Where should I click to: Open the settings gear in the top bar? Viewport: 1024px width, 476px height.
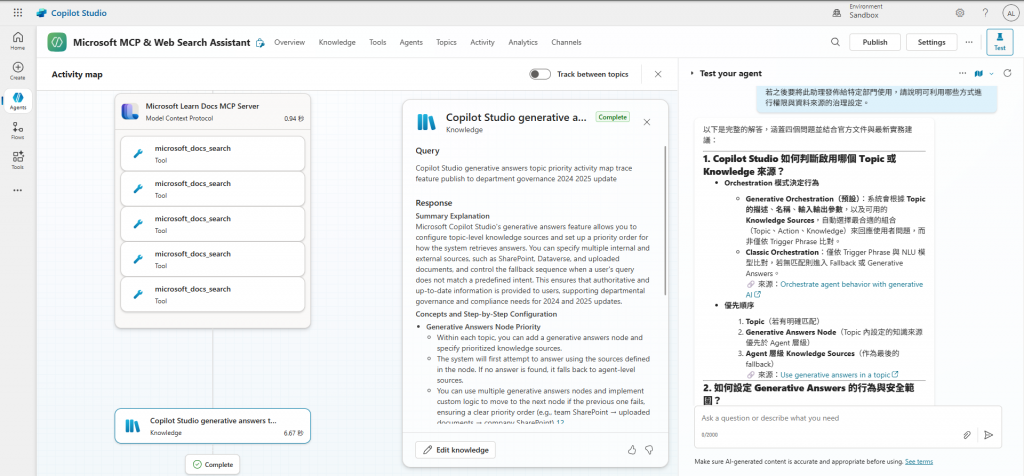959,12
